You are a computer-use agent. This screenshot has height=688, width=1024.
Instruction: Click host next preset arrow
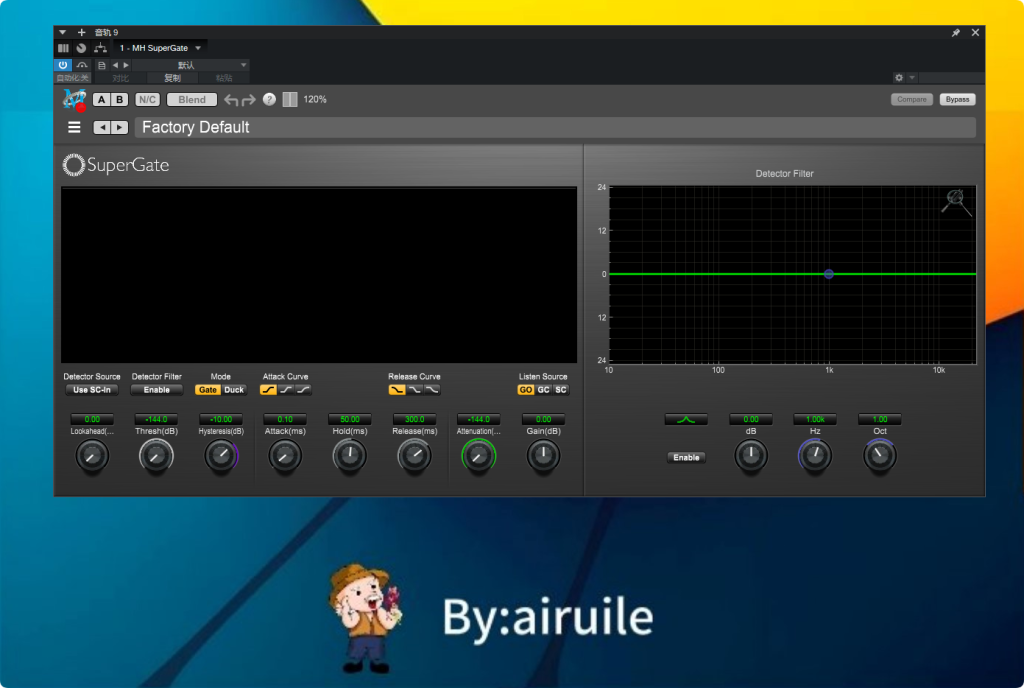tap(126, 65)
